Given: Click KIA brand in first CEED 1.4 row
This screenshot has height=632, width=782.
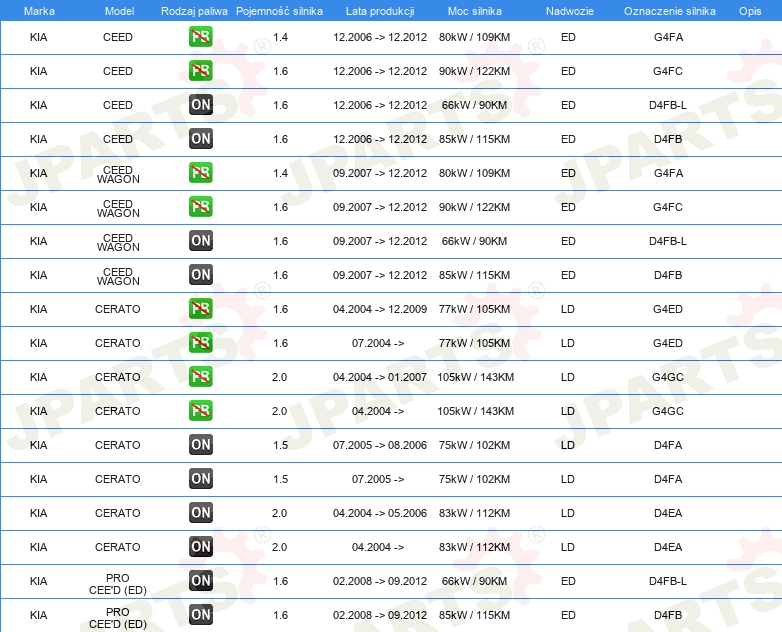Looking at the screenshot, I should coord(38,37).
